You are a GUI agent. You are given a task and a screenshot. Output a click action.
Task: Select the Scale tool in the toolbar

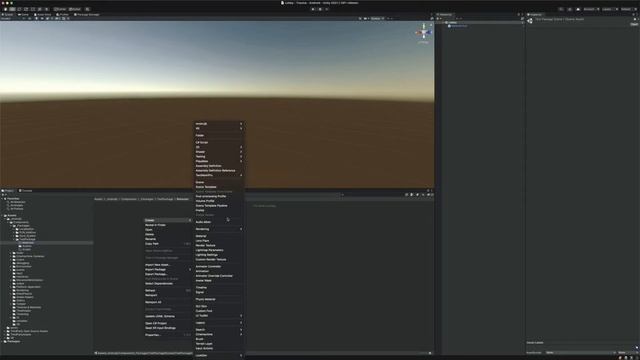click(x=26, y=9)
